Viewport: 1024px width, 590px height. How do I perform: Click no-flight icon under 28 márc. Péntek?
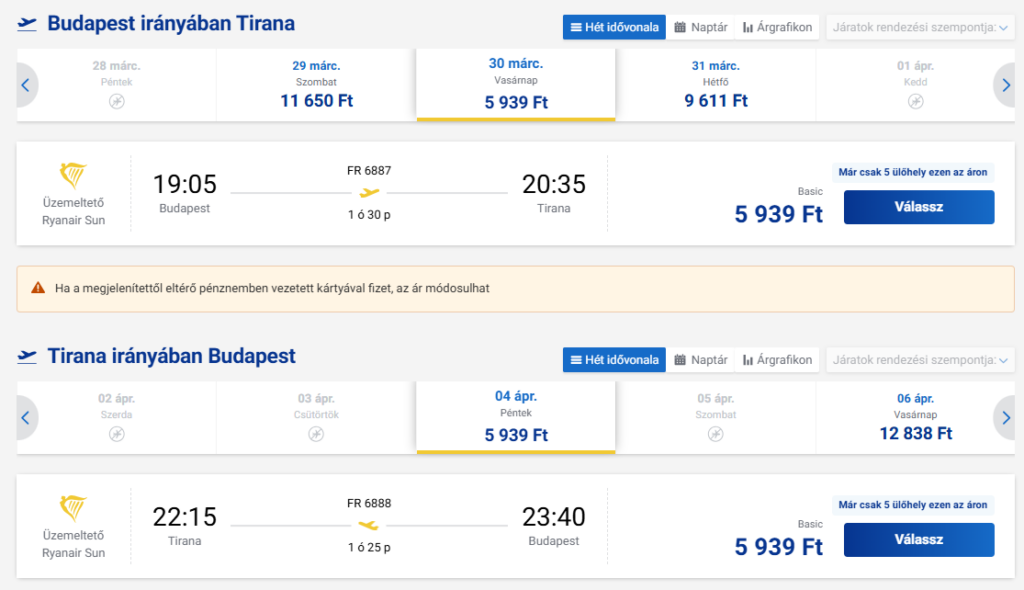[117, 101]
